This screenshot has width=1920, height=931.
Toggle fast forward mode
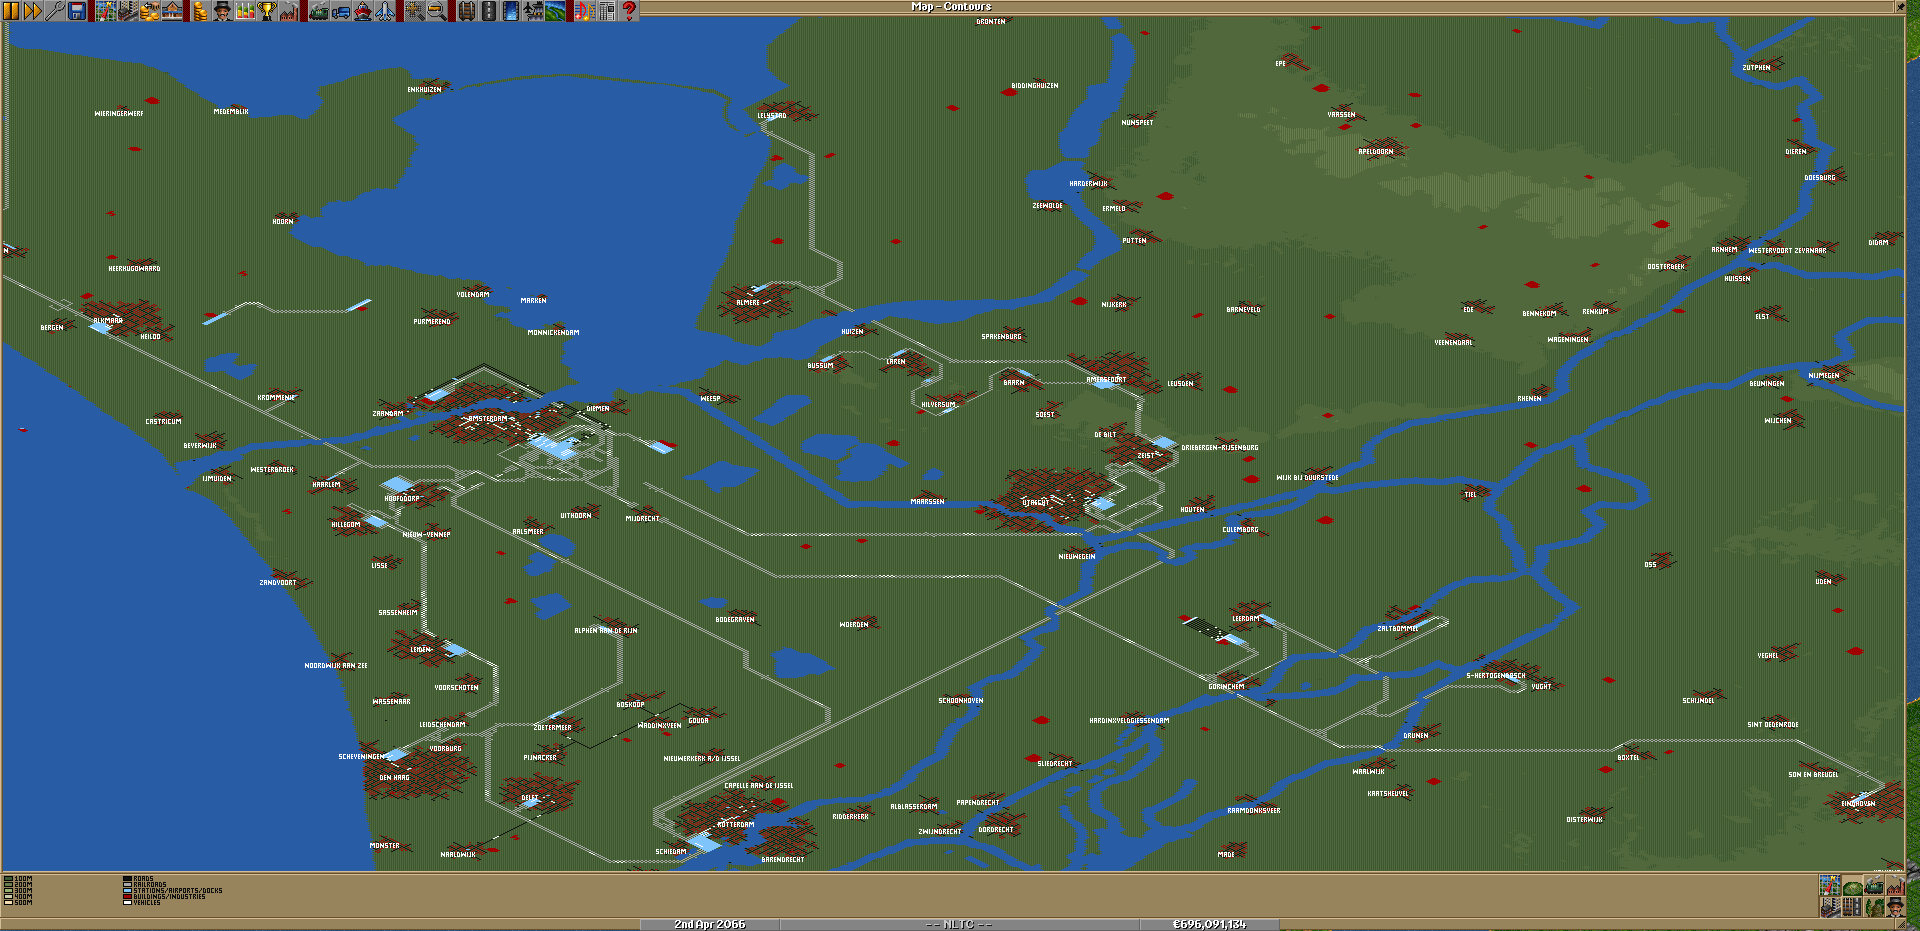[33, 11]
